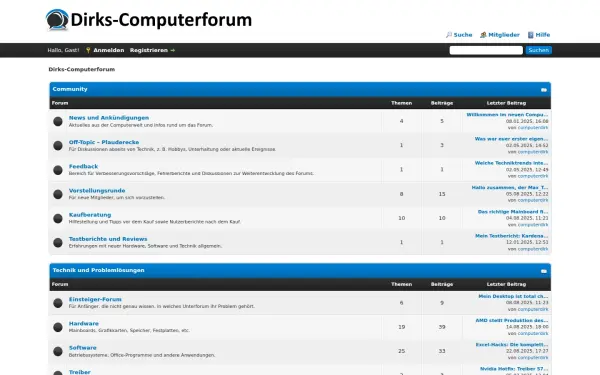600x375 pixels.
Task: Click the status icon for Off-Topic – Plauderecke
Action: (x=58, y=145)
